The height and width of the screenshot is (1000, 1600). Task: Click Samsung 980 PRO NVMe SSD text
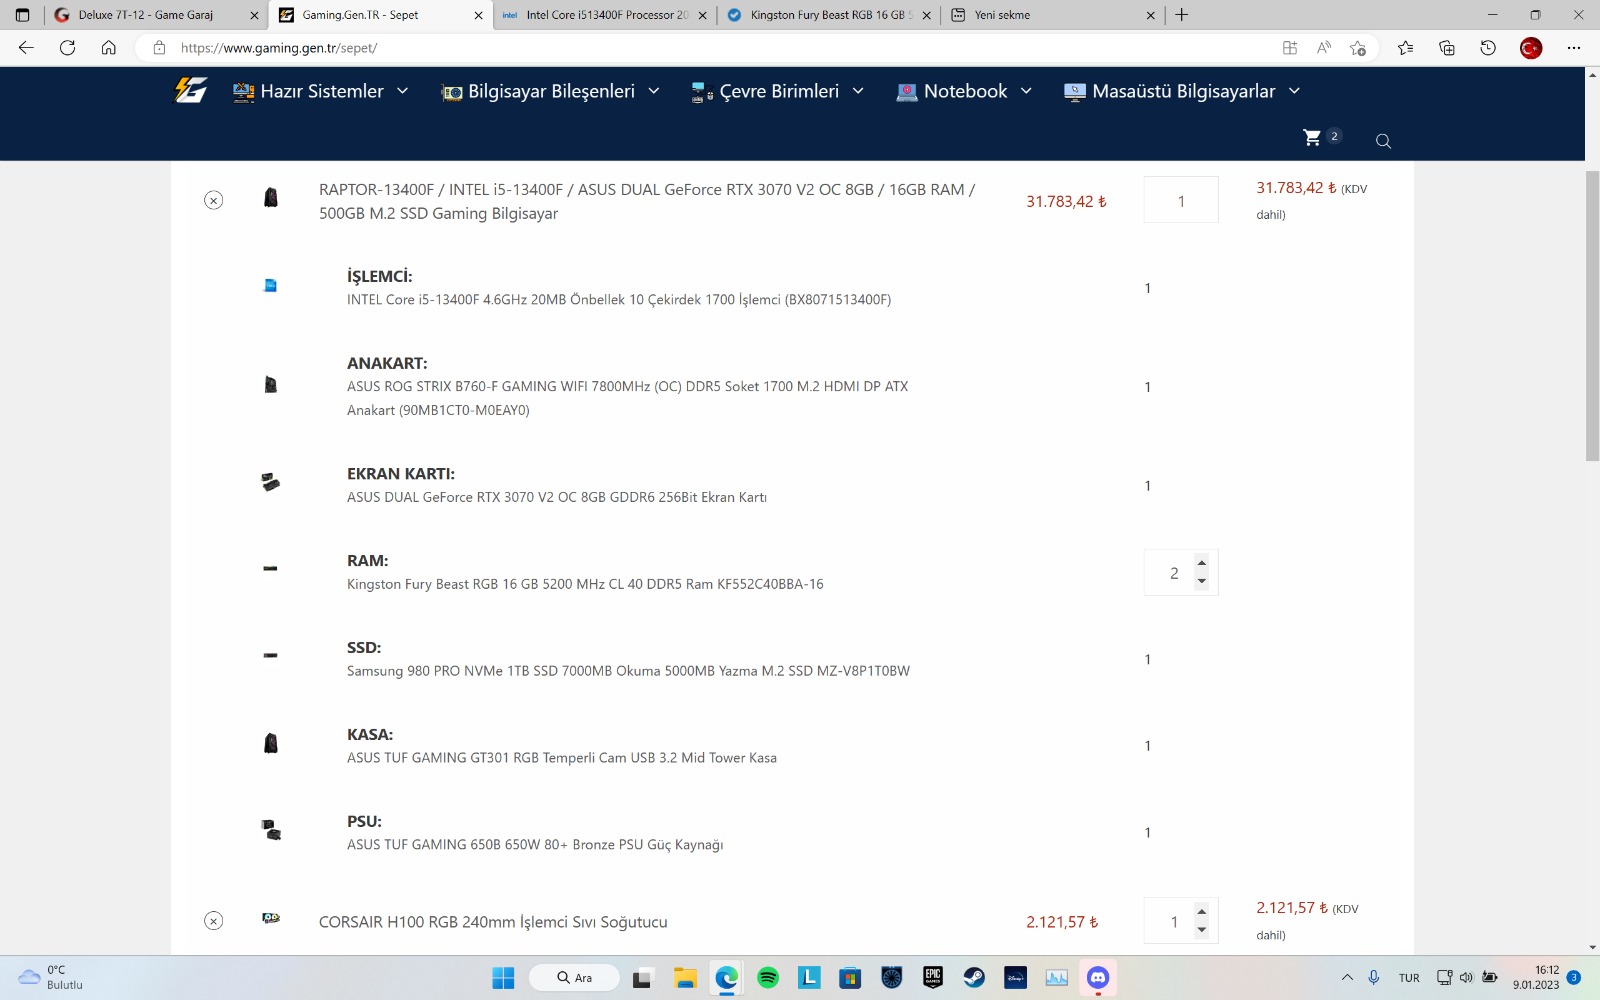628,671
